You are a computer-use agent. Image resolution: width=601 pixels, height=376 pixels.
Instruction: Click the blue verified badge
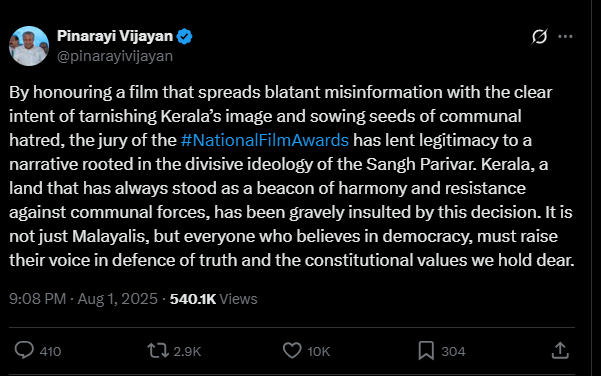184,36
